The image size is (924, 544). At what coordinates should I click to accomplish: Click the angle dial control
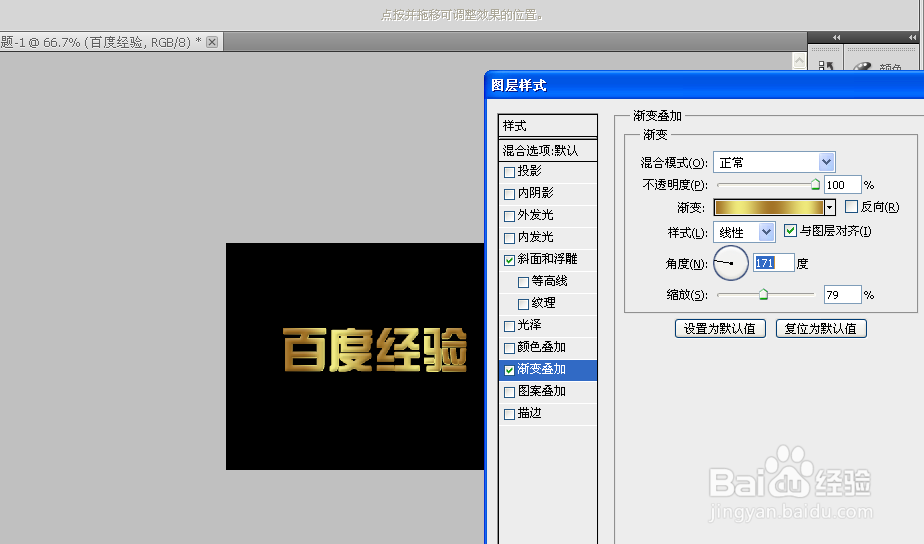click(731, 263)
